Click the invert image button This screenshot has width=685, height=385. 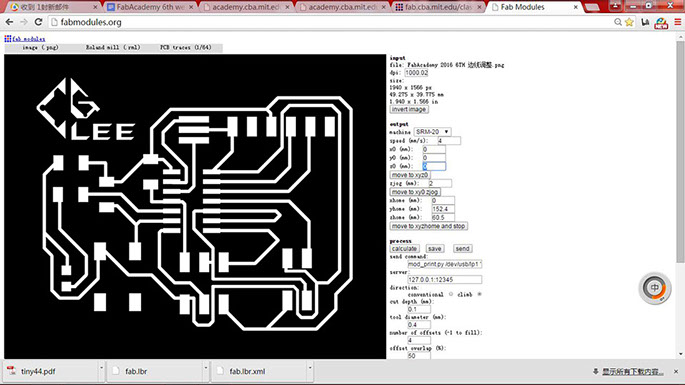[408, 109]
